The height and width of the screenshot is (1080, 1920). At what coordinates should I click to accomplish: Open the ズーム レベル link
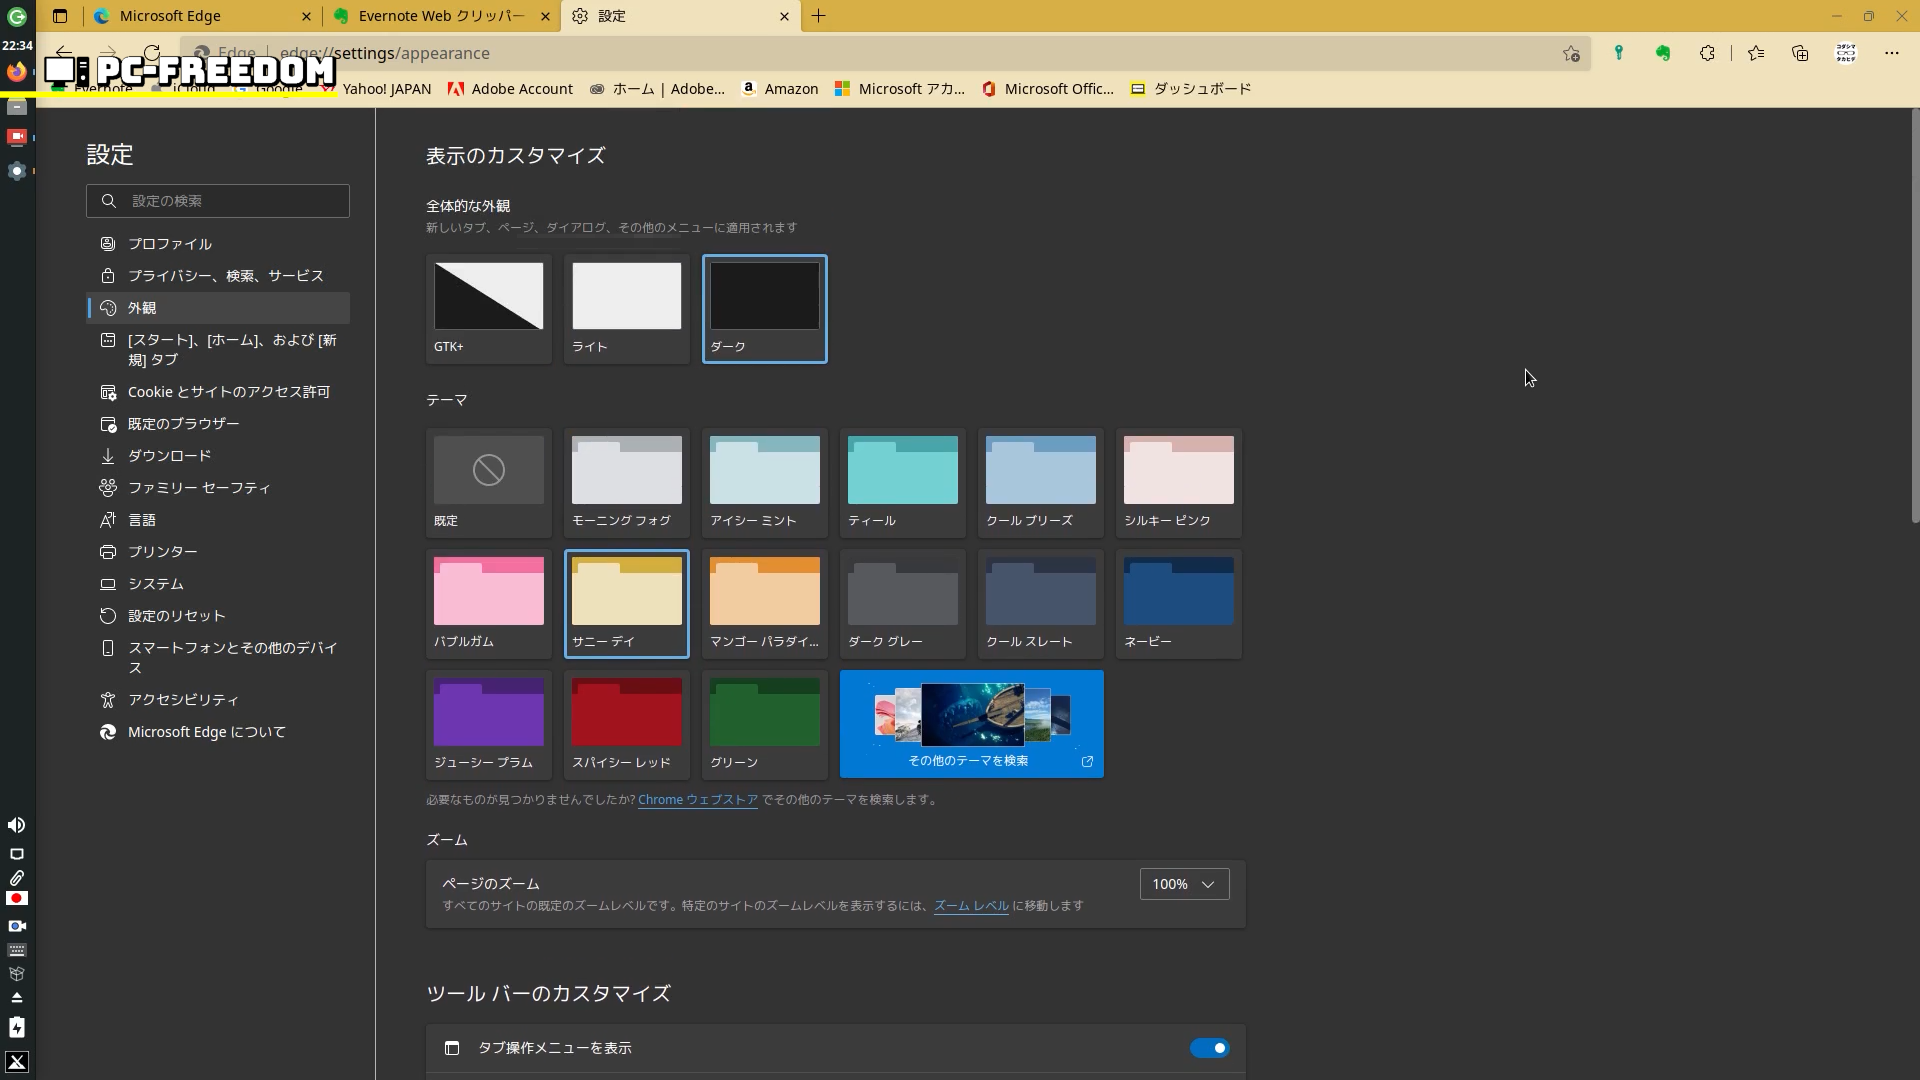[971, 906]
